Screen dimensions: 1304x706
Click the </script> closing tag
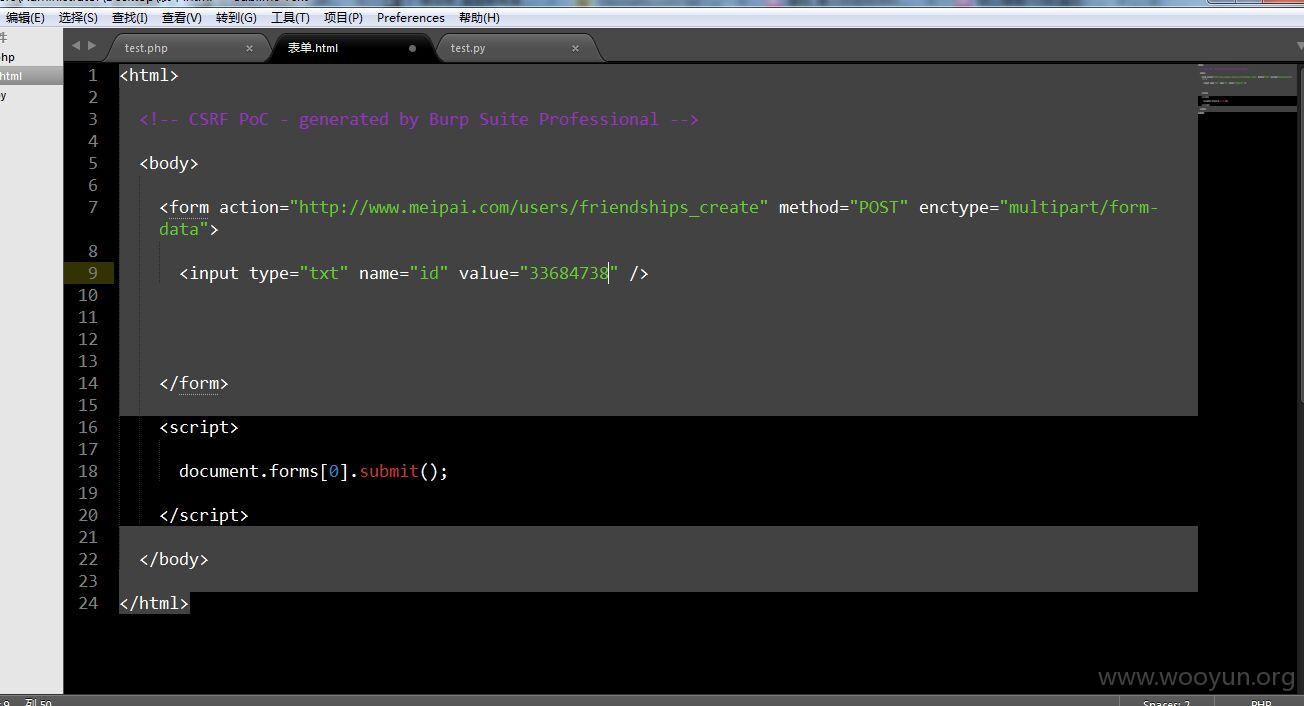coord(204,515)
